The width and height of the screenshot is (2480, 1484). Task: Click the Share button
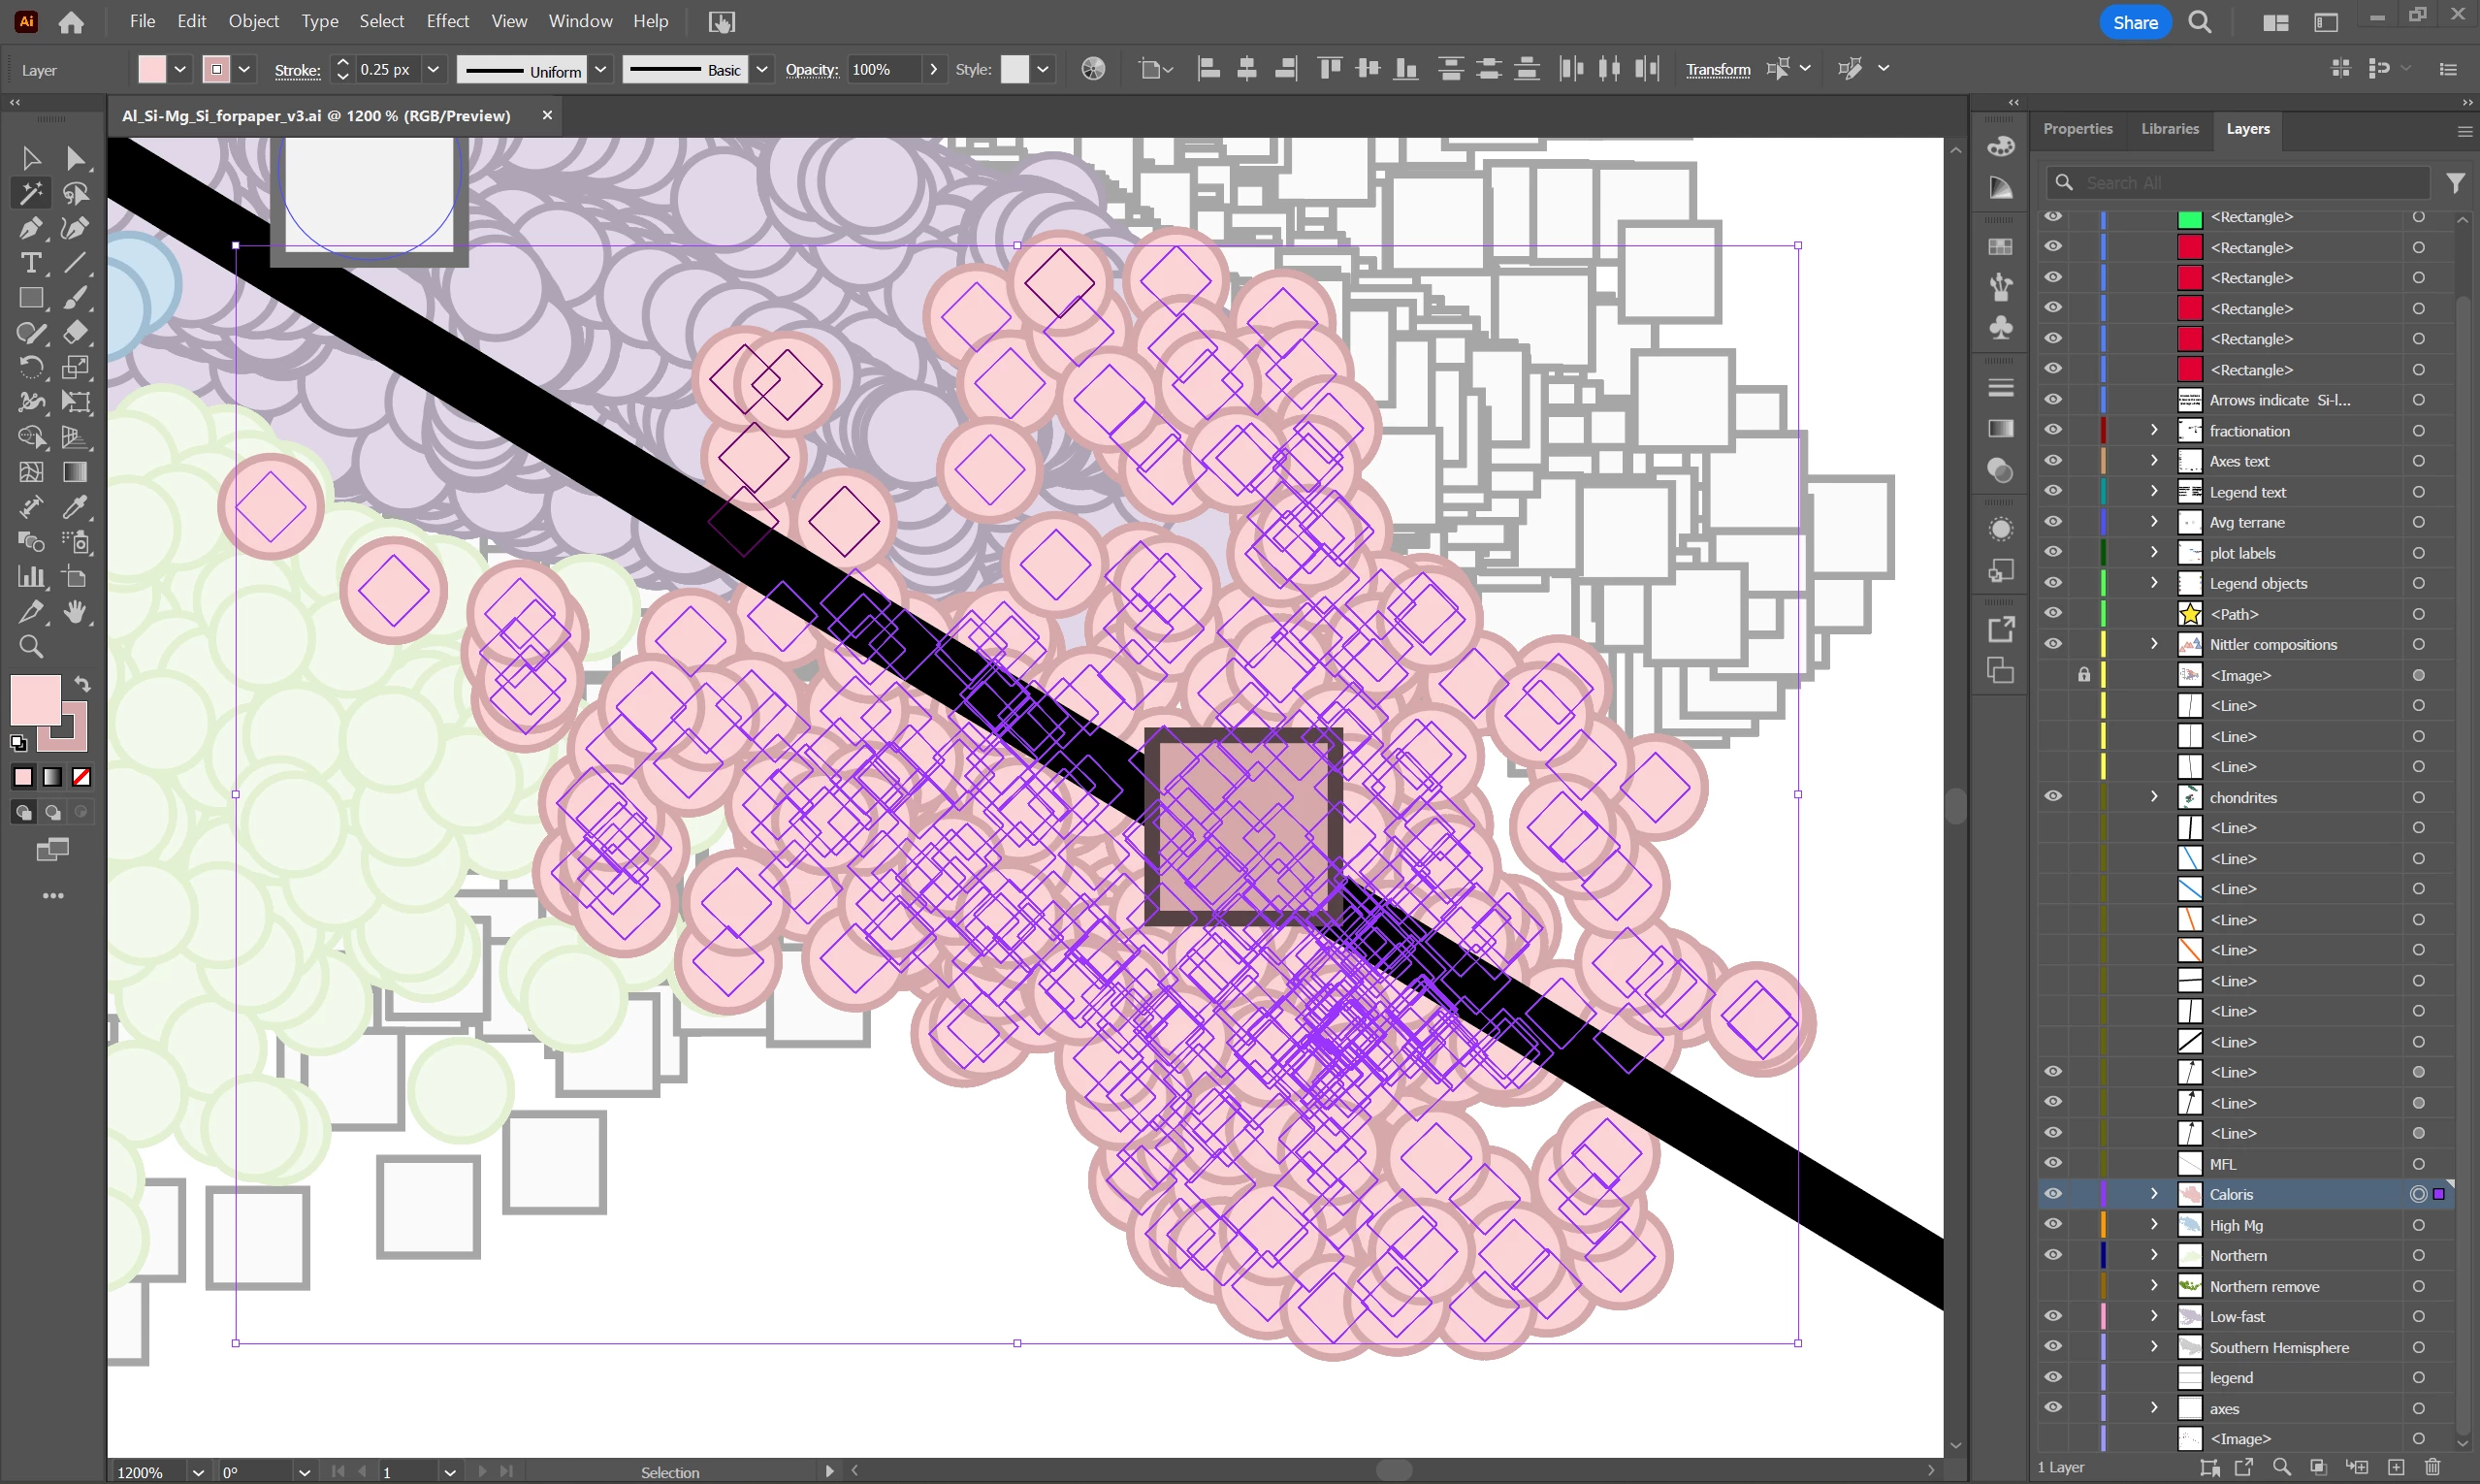tap(2134, 22)
